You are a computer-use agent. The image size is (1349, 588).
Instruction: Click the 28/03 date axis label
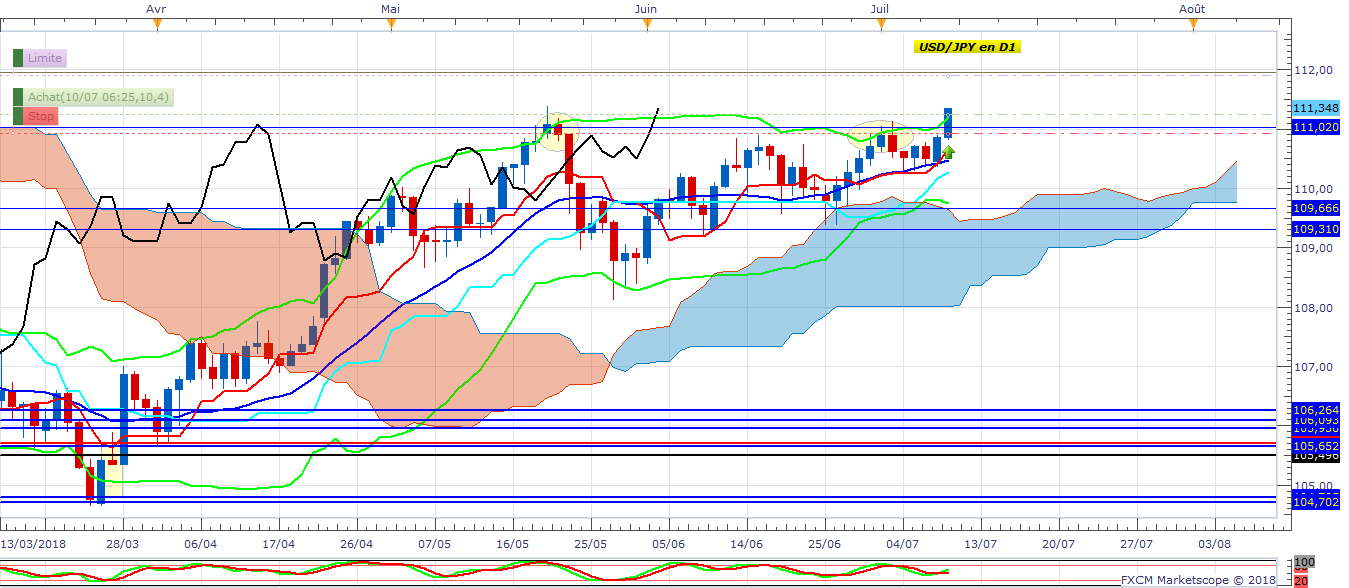[123, 543]
